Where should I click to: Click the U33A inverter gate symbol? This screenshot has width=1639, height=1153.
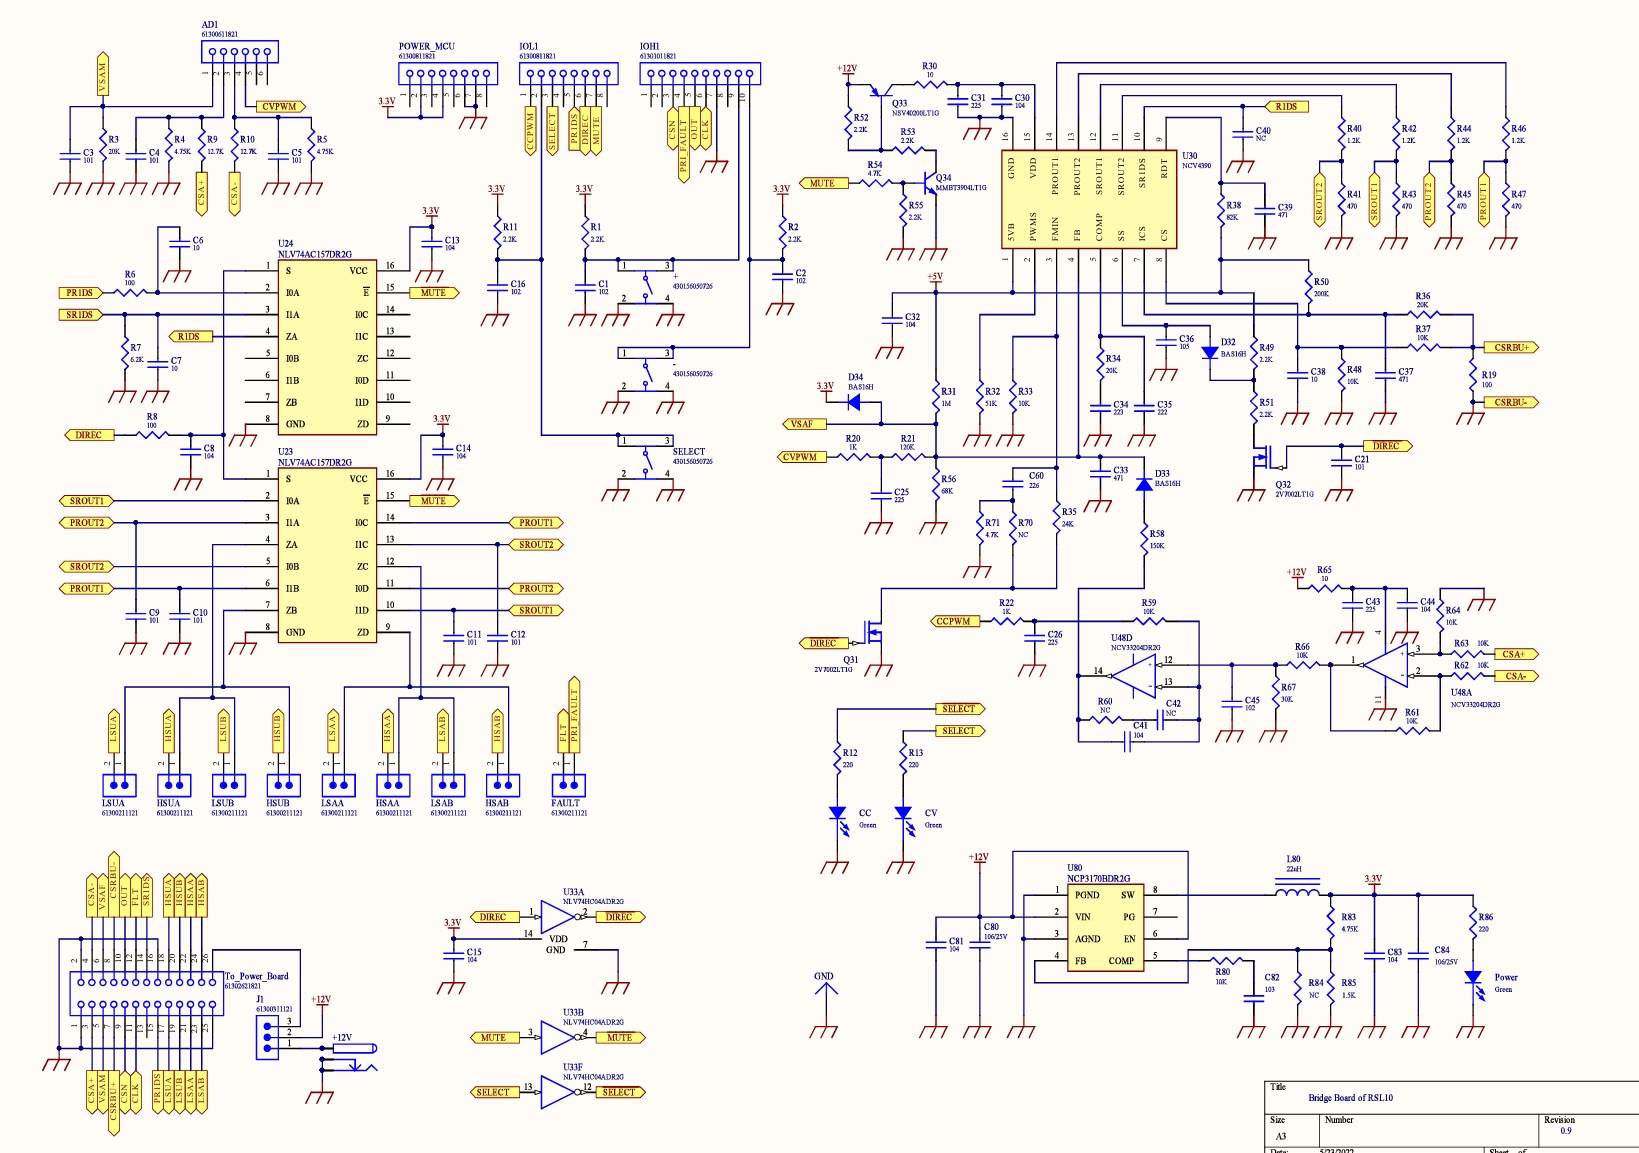pos(558,916)
